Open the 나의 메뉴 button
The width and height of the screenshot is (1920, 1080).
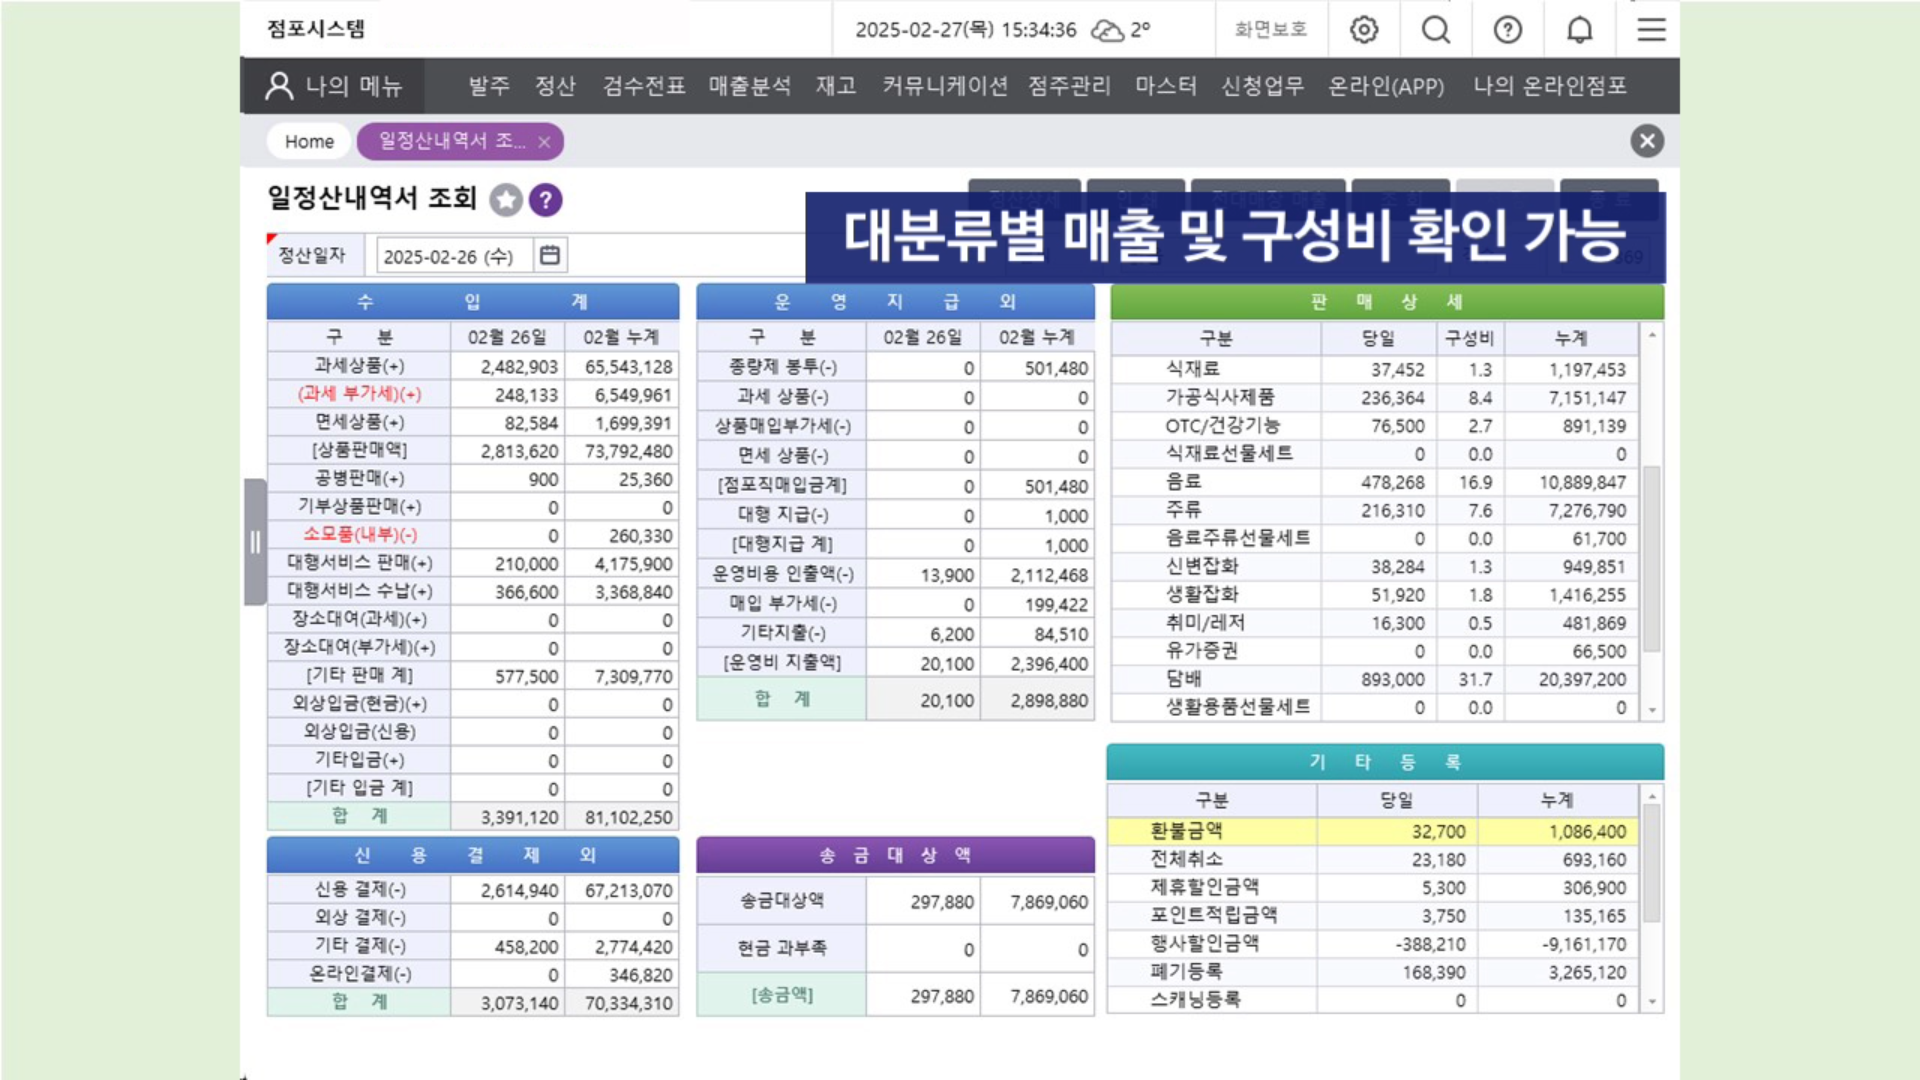coord(334,86)
